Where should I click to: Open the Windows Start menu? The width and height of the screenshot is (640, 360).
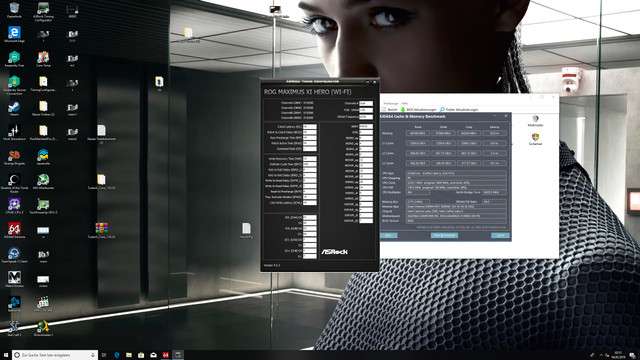coord(6,355)
